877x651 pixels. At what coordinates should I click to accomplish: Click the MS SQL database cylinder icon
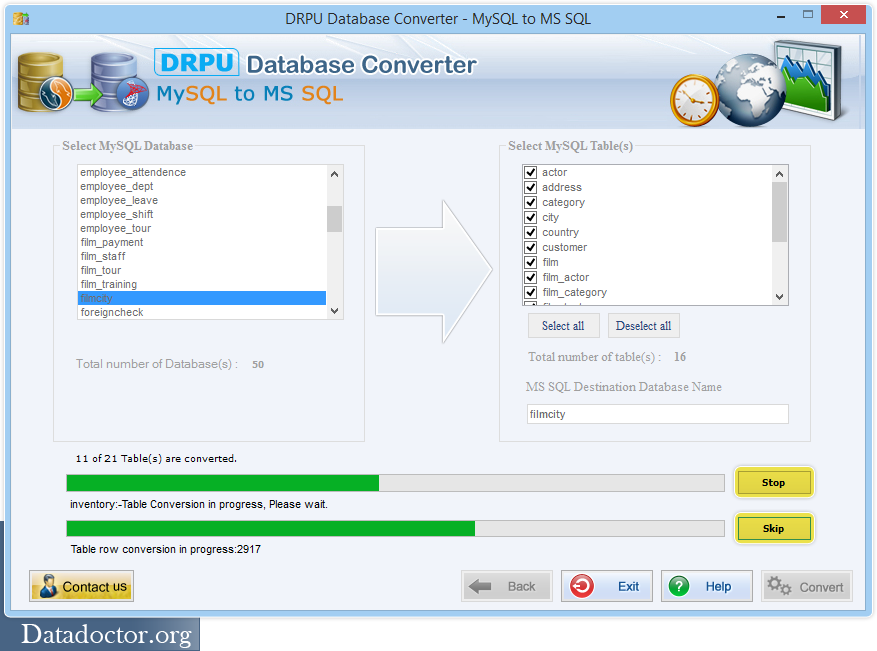(119, 82)
